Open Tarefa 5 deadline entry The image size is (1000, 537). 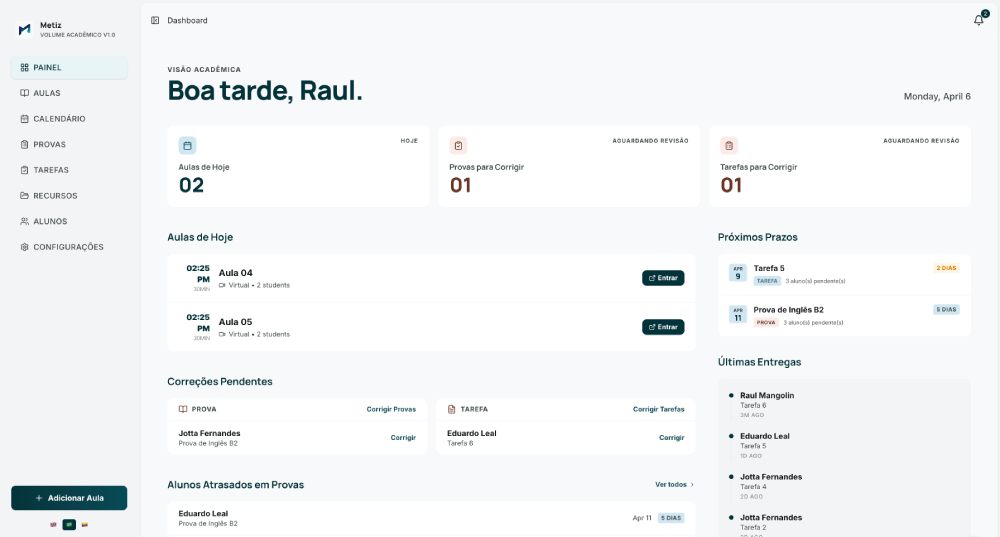768,268
